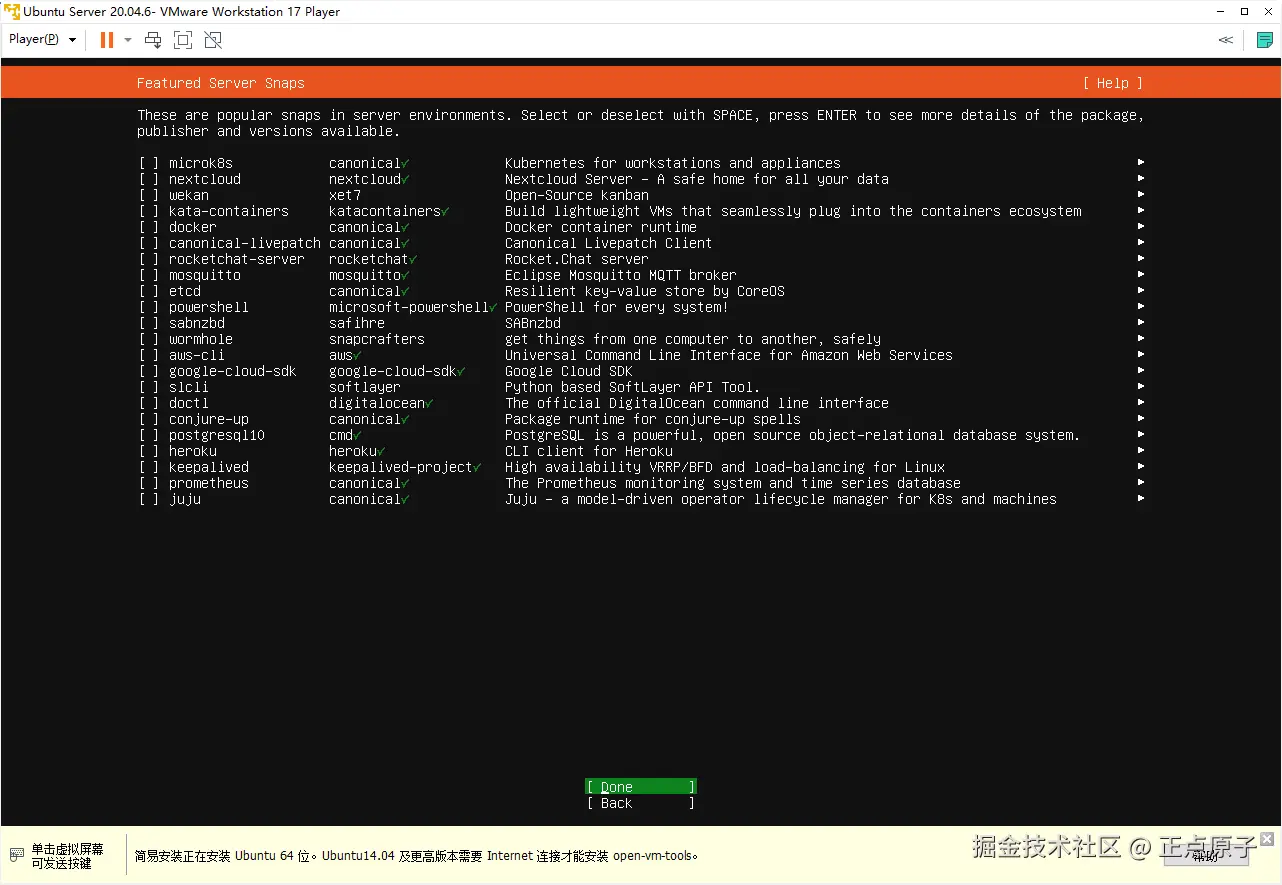Viewport: 1282px width, 885px height.
Task: Click the sabnzbd snap name
Action: tap(196, 323)
